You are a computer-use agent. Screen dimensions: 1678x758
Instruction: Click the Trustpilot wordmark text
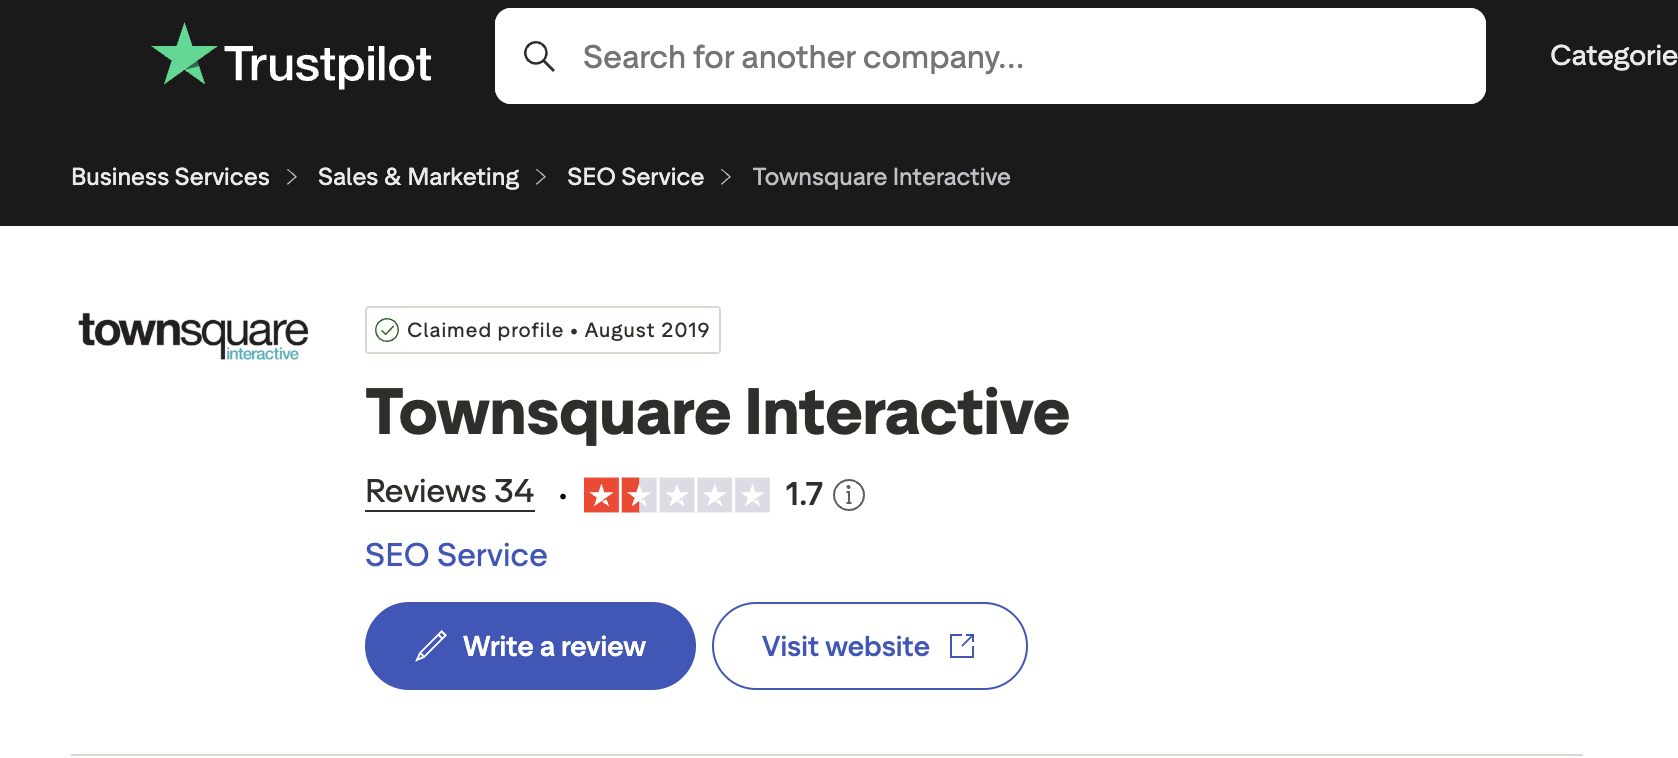pos(328,64)
